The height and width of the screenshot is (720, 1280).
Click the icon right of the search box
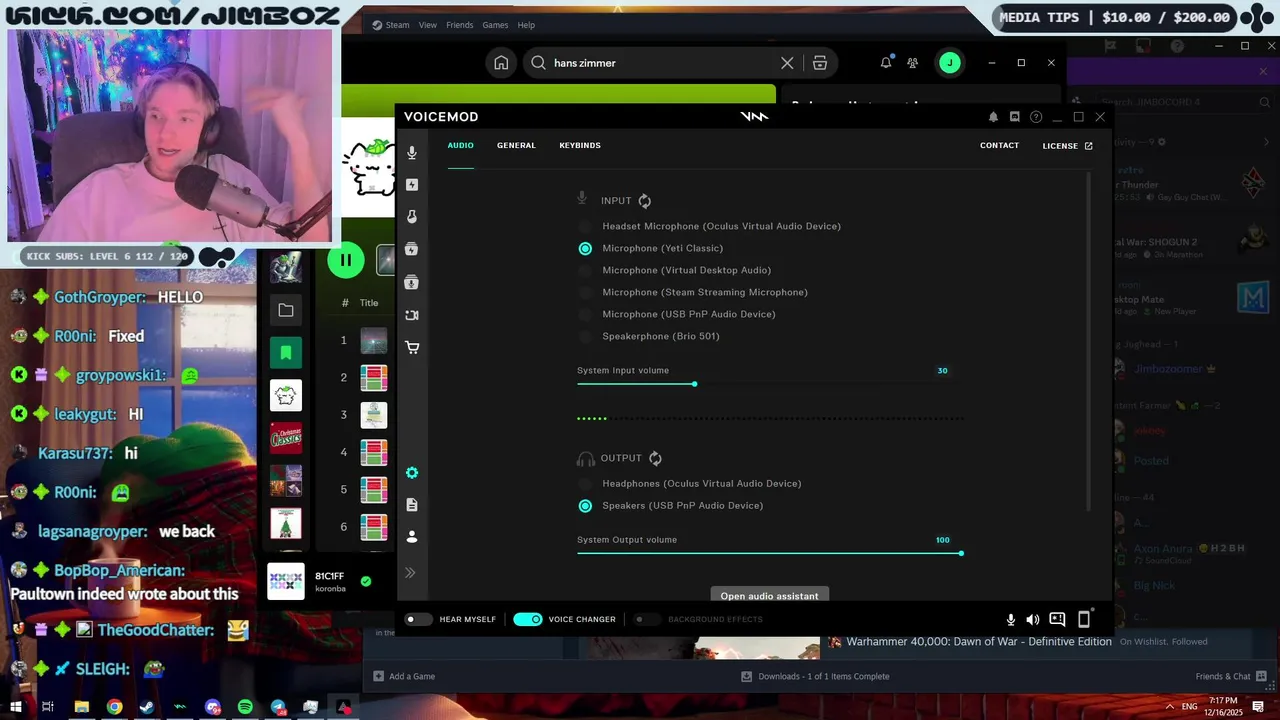820,63
